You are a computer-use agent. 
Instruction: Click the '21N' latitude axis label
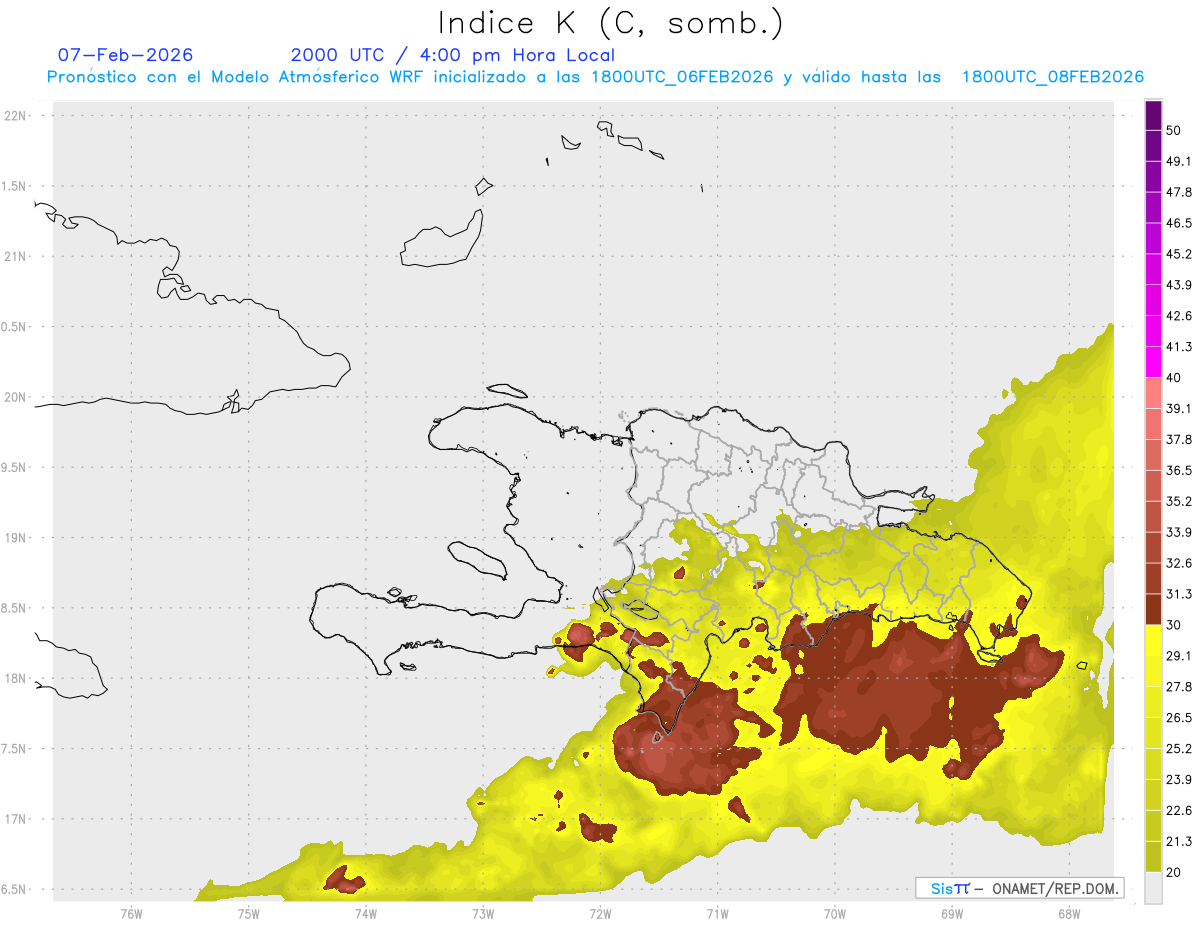pyautogui.click(x=16, y=256)
